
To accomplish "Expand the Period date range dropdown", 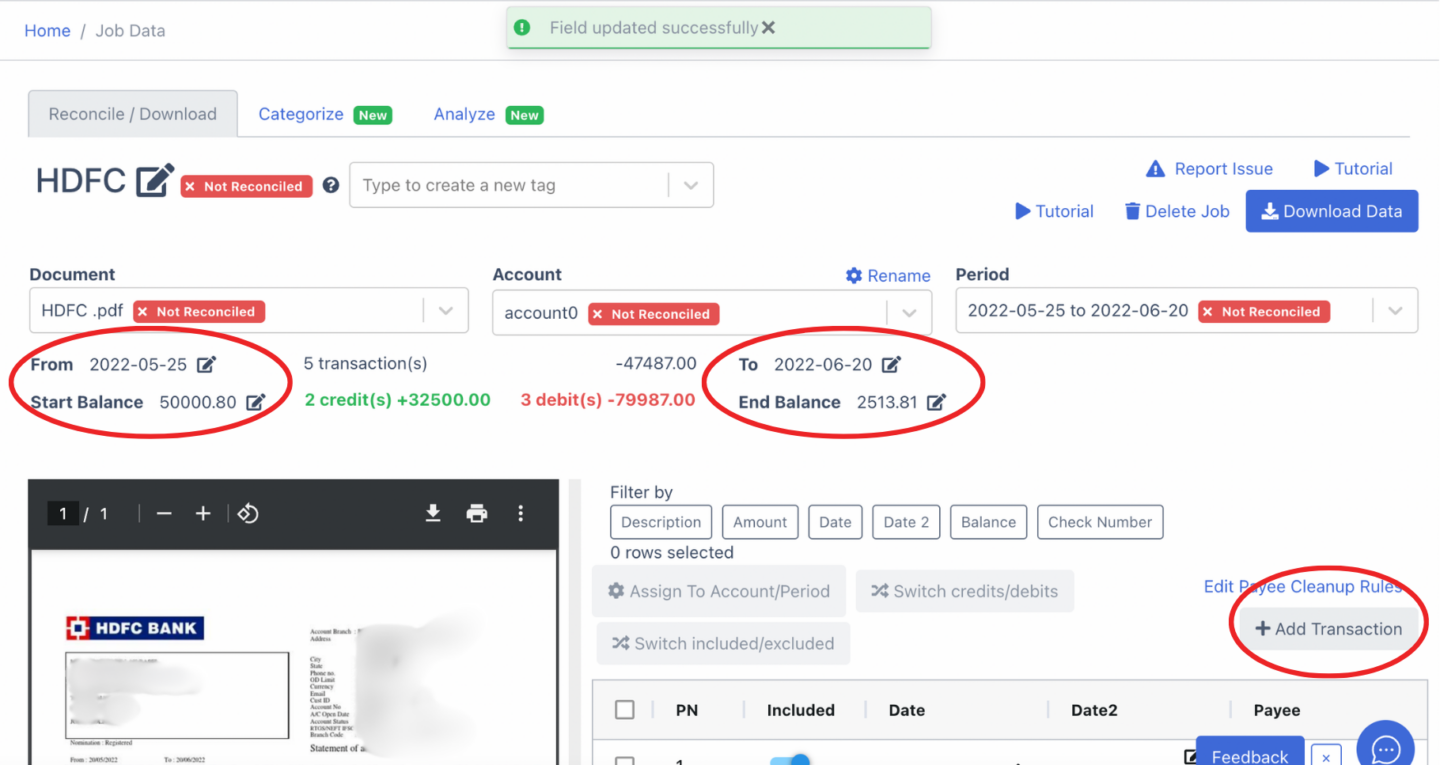I will [1395, 311].
